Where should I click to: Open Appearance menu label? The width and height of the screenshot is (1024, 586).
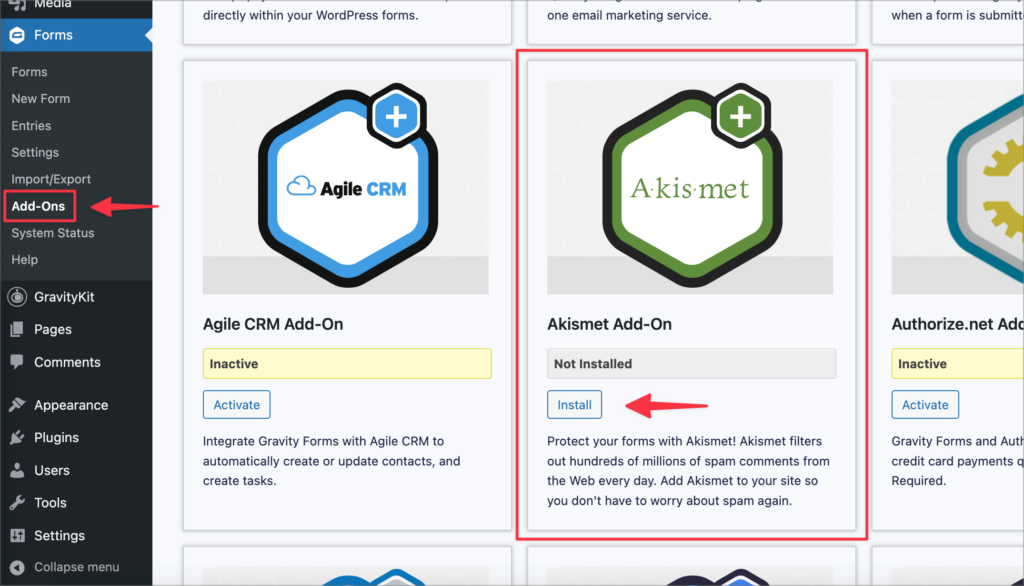coord(71,405)
